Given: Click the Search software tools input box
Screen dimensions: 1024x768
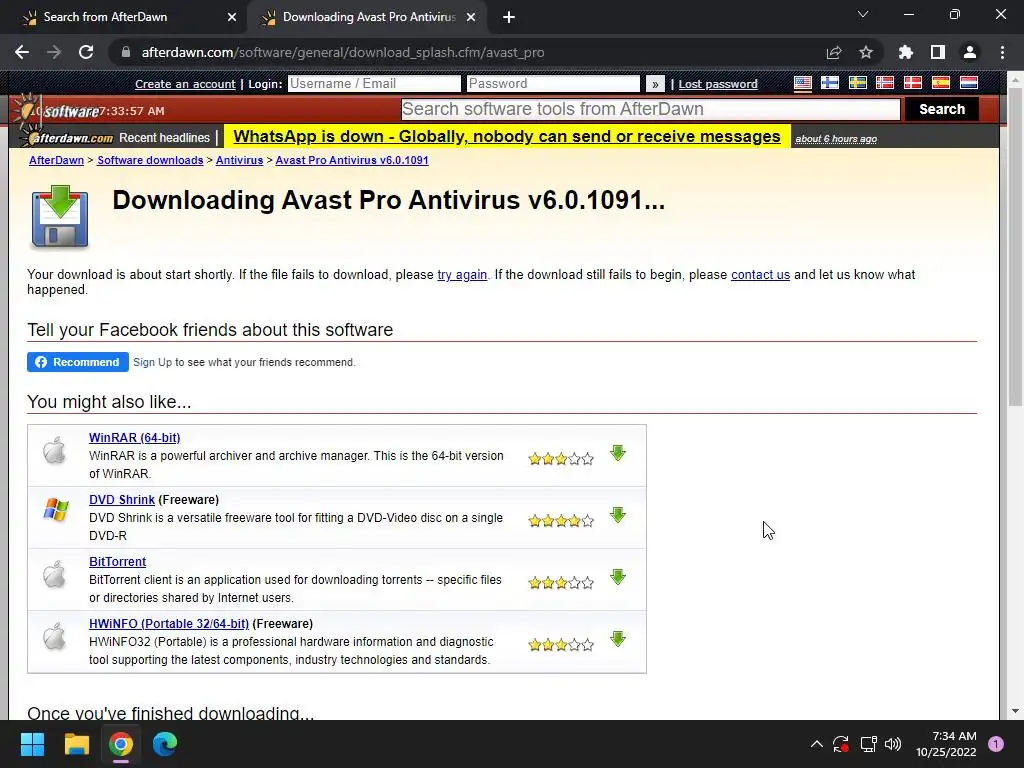Looking at the screenshot, I should [650, 109].
